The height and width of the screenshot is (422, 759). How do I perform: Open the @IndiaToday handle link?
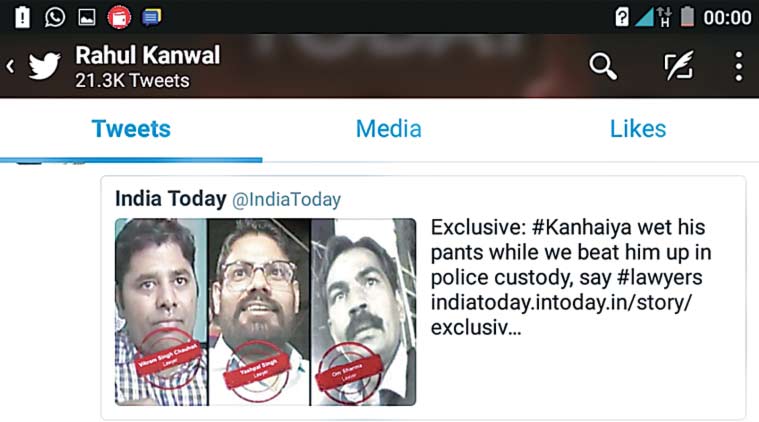coord(287,199)
